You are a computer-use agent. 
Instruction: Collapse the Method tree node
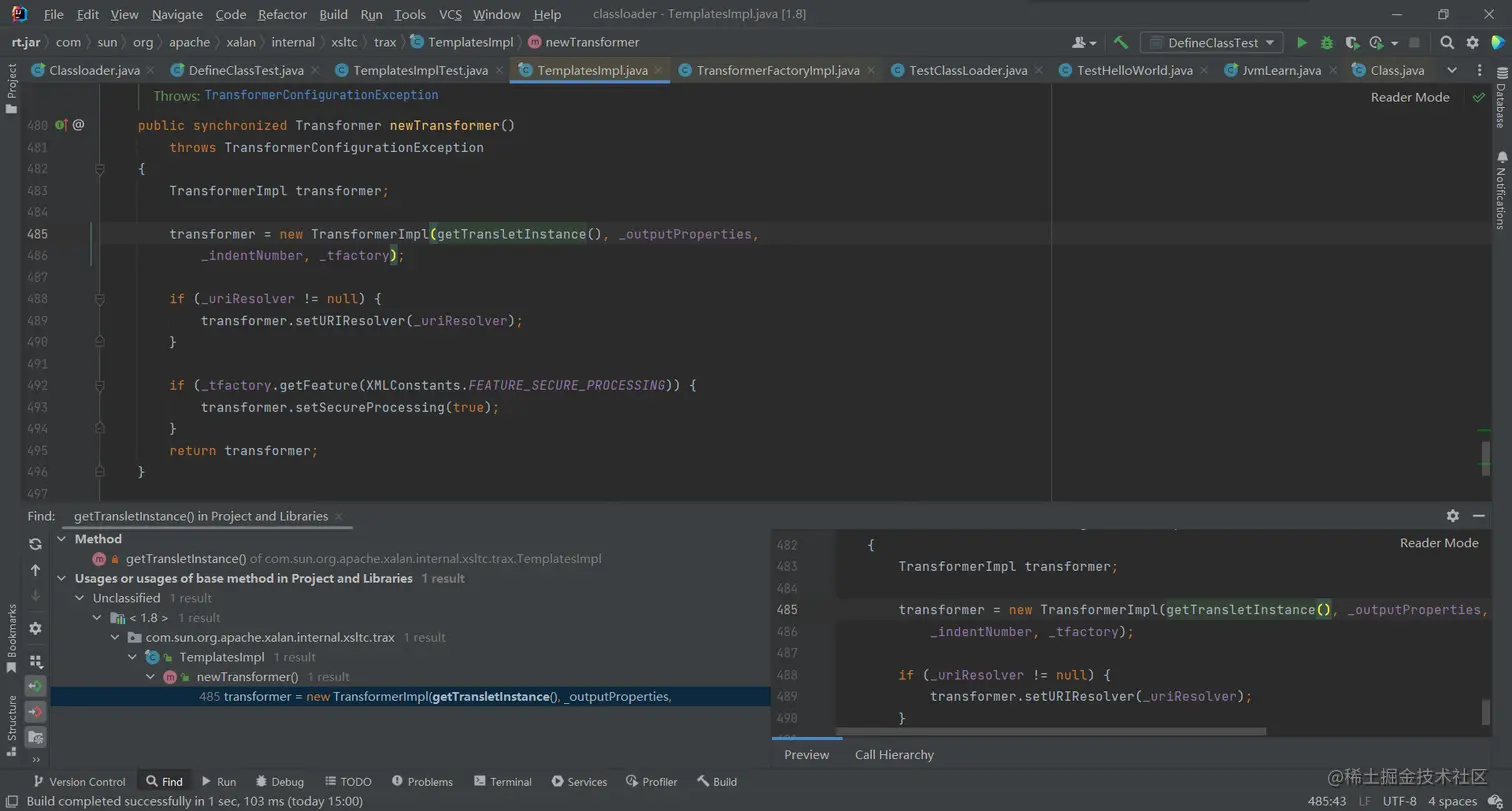tap(61, 539)
